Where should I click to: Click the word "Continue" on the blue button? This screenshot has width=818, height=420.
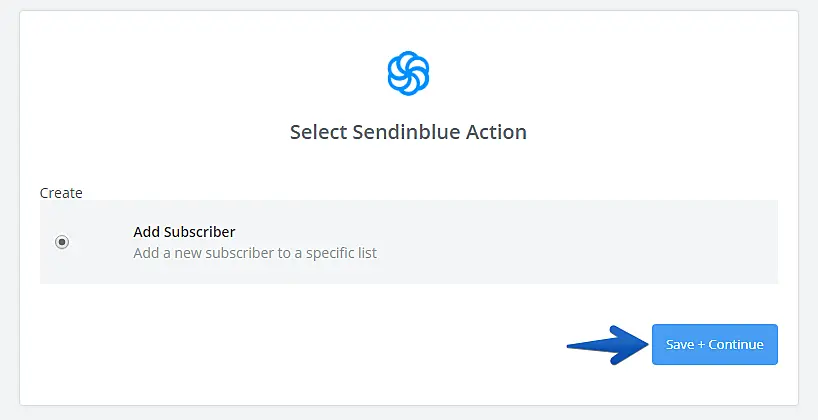736,345
